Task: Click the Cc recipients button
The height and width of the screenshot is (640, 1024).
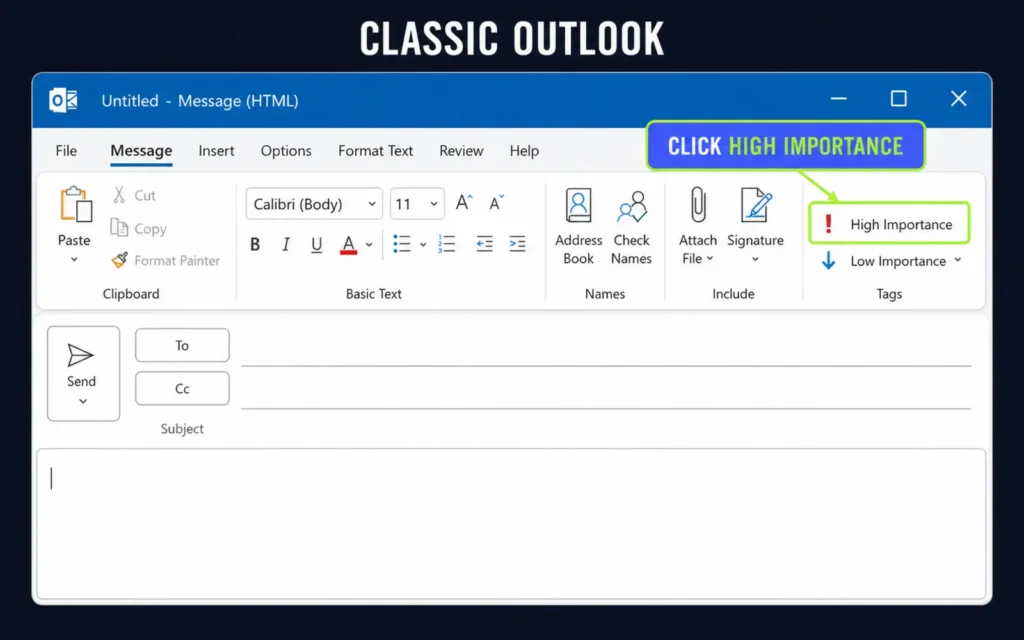Action: (x=182, y=389)
